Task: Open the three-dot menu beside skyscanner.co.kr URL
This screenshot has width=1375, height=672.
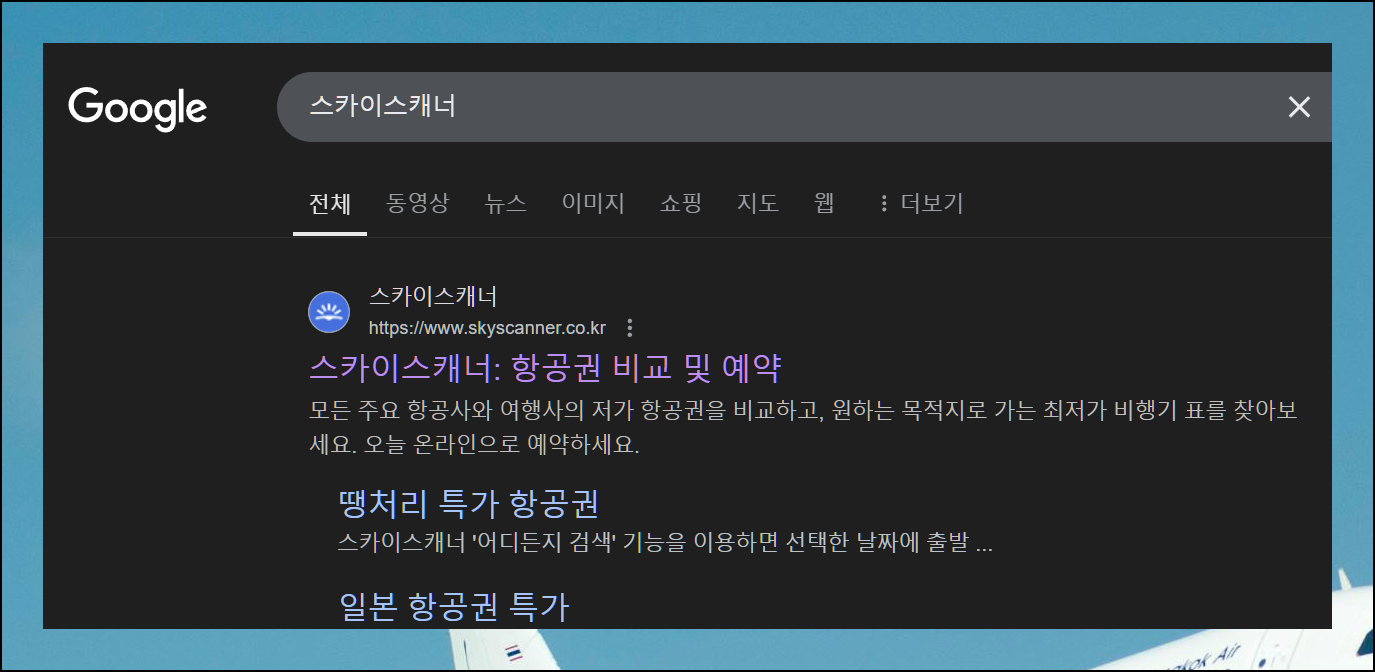Action: point(629,328)
